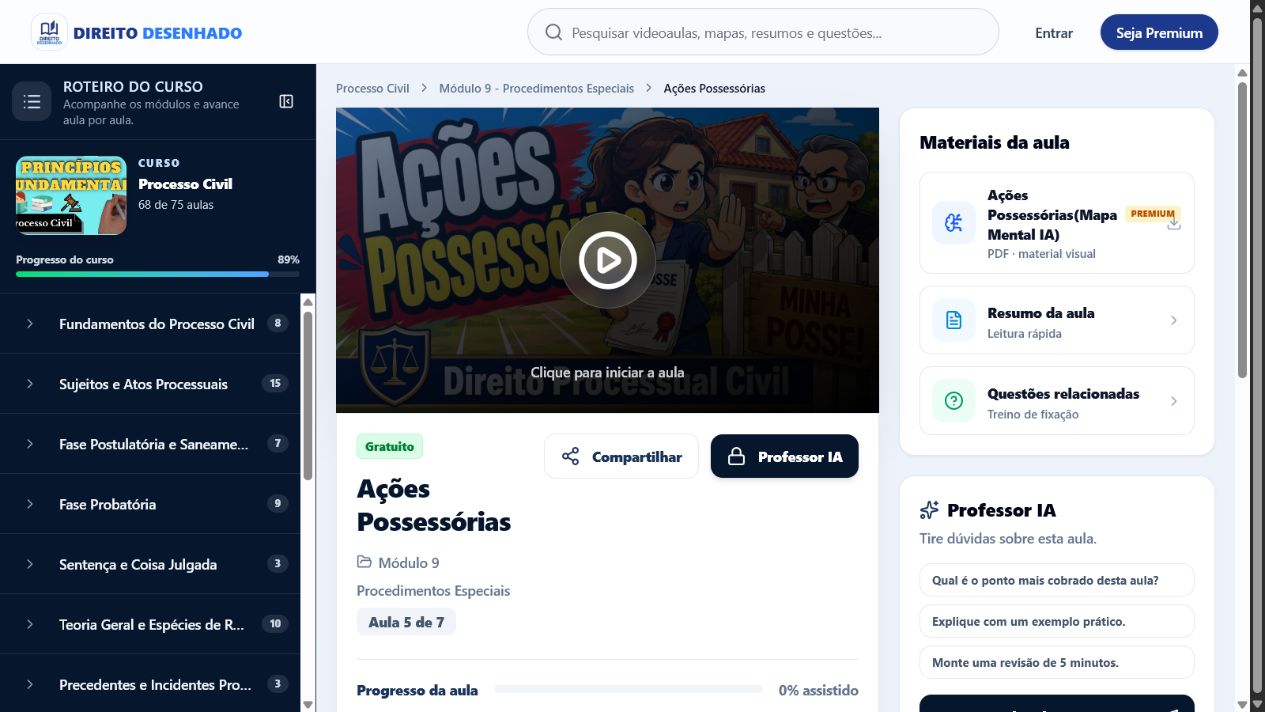Expand Fase Postulatória e Saneamento module
Viewport: 1265px width, 712px height.
click(150, 444)
